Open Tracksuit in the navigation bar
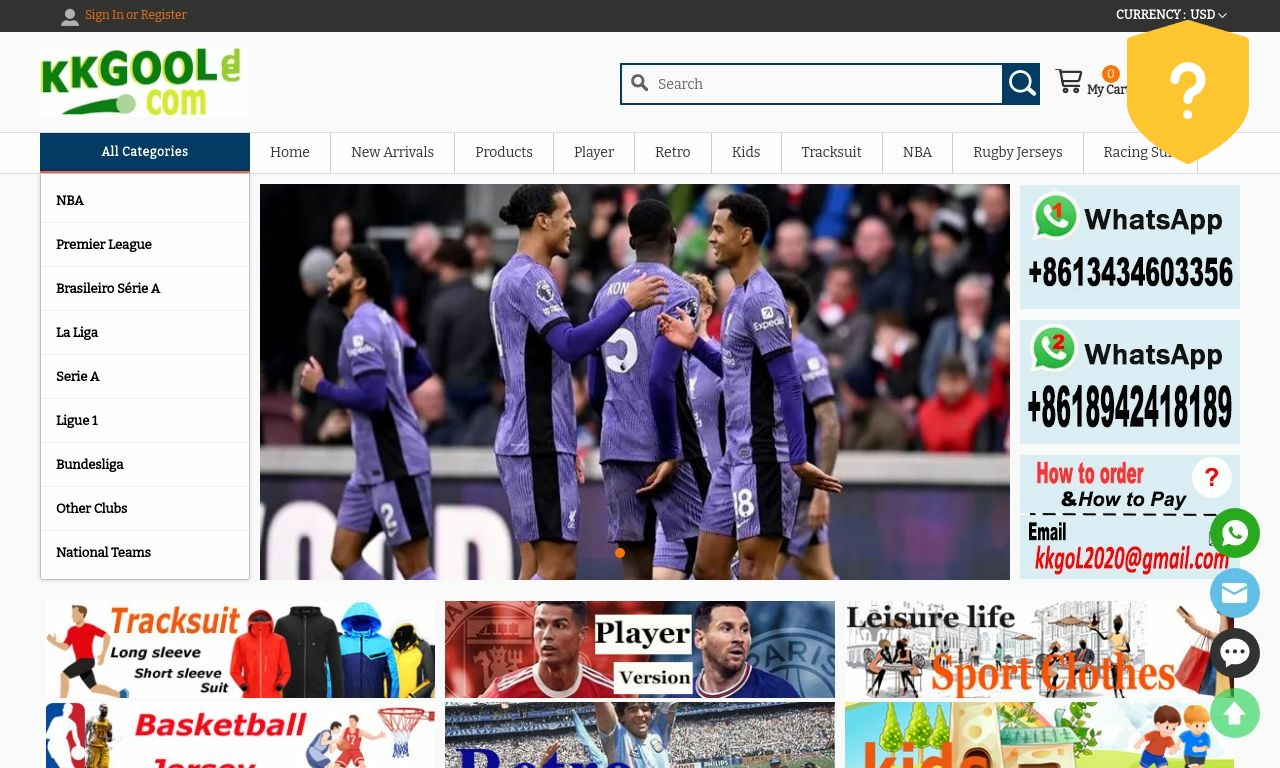1280x768 pixels. (x=831, y=153)
